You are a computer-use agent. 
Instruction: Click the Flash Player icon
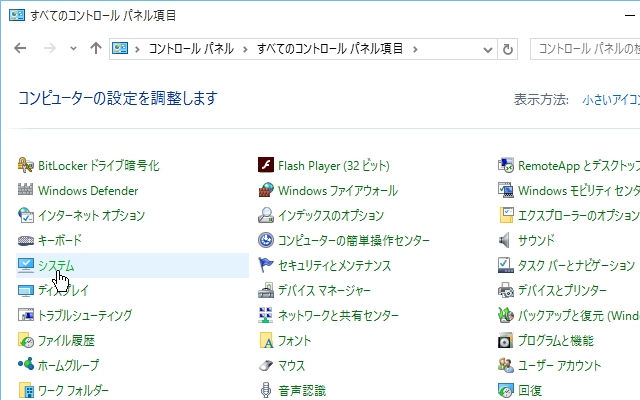coord(266,165)
